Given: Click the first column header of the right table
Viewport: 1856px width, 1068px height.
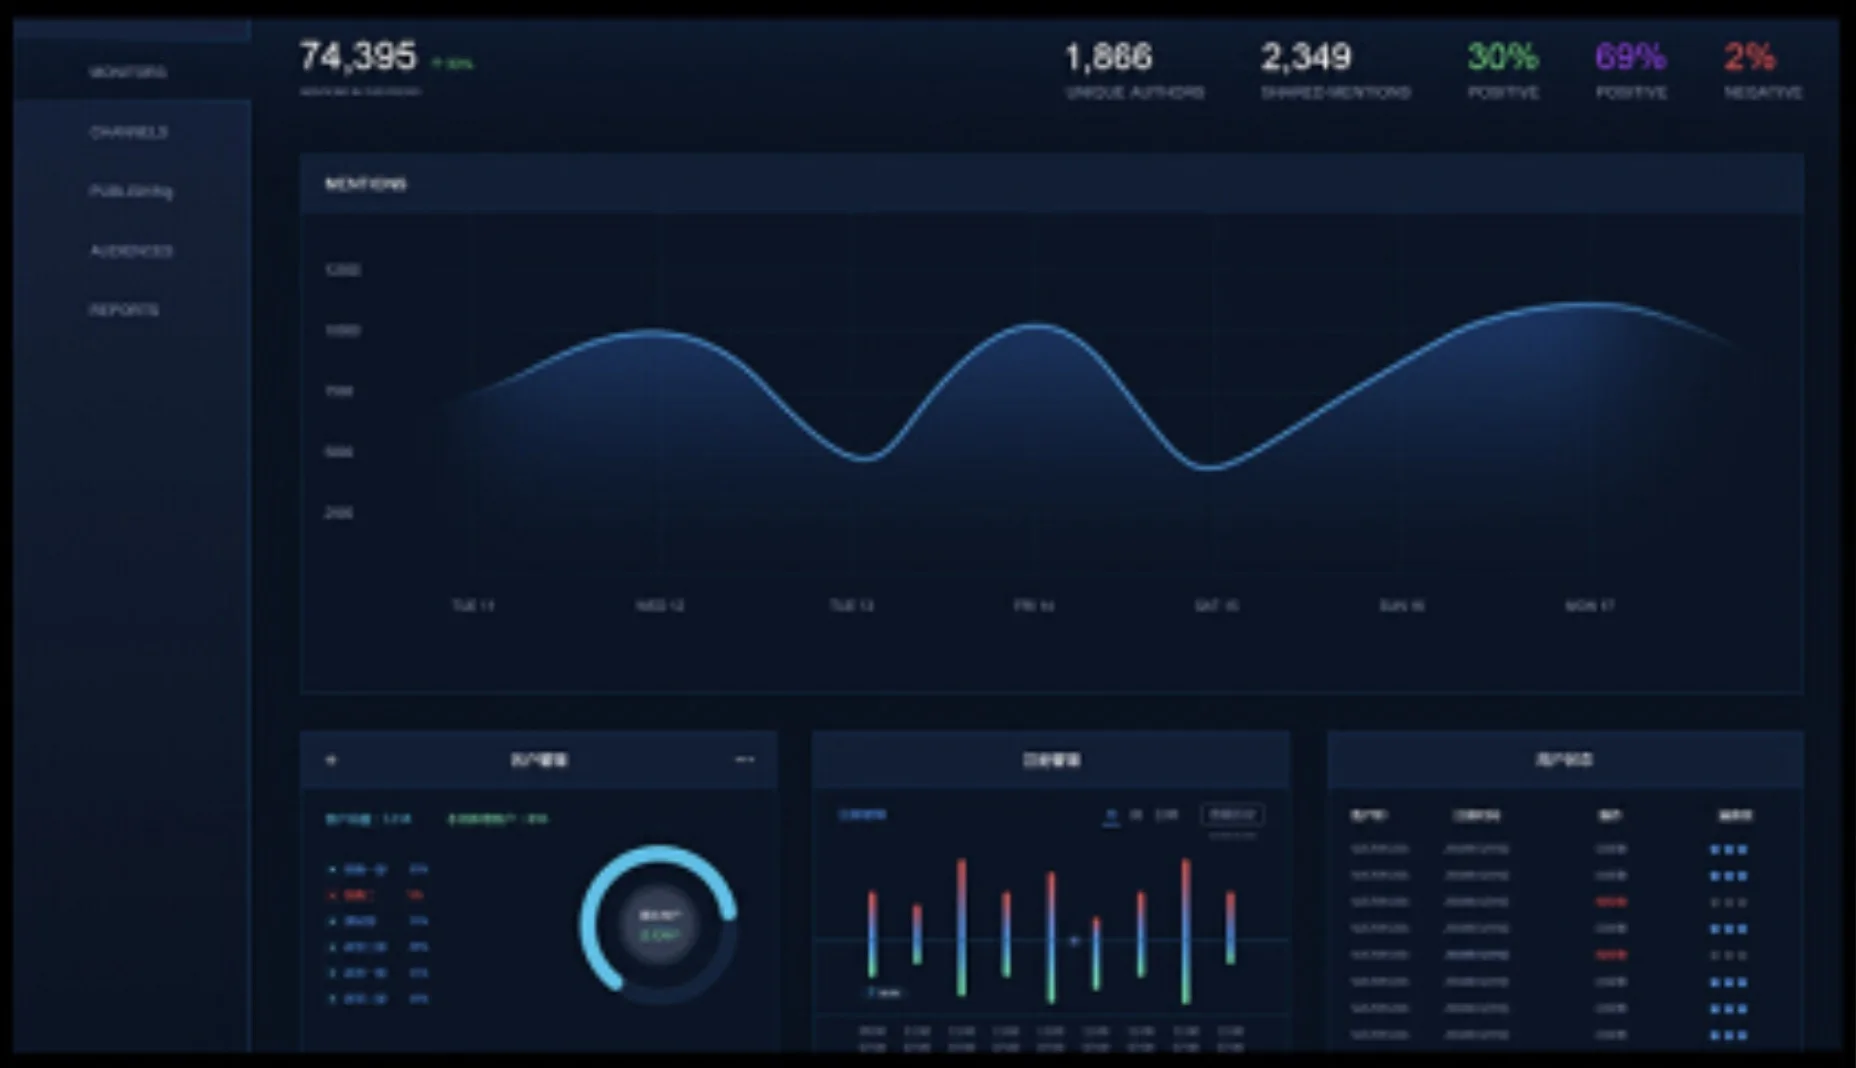Looking at the screenshot, I should pyautogui.click(x=1368, y=816).
